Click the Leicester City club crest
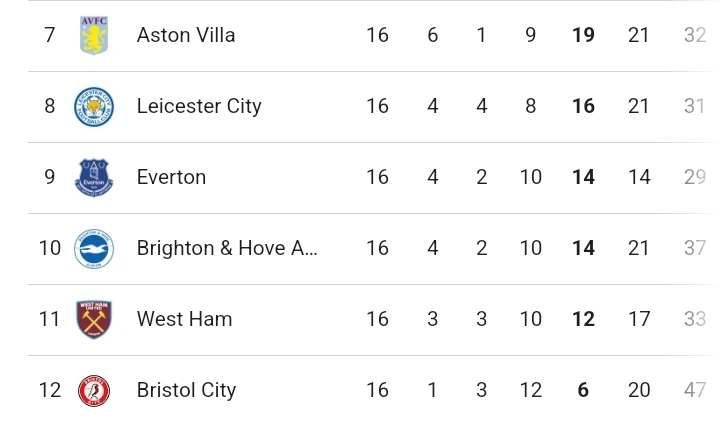The image size is (720, 437). 94,106
